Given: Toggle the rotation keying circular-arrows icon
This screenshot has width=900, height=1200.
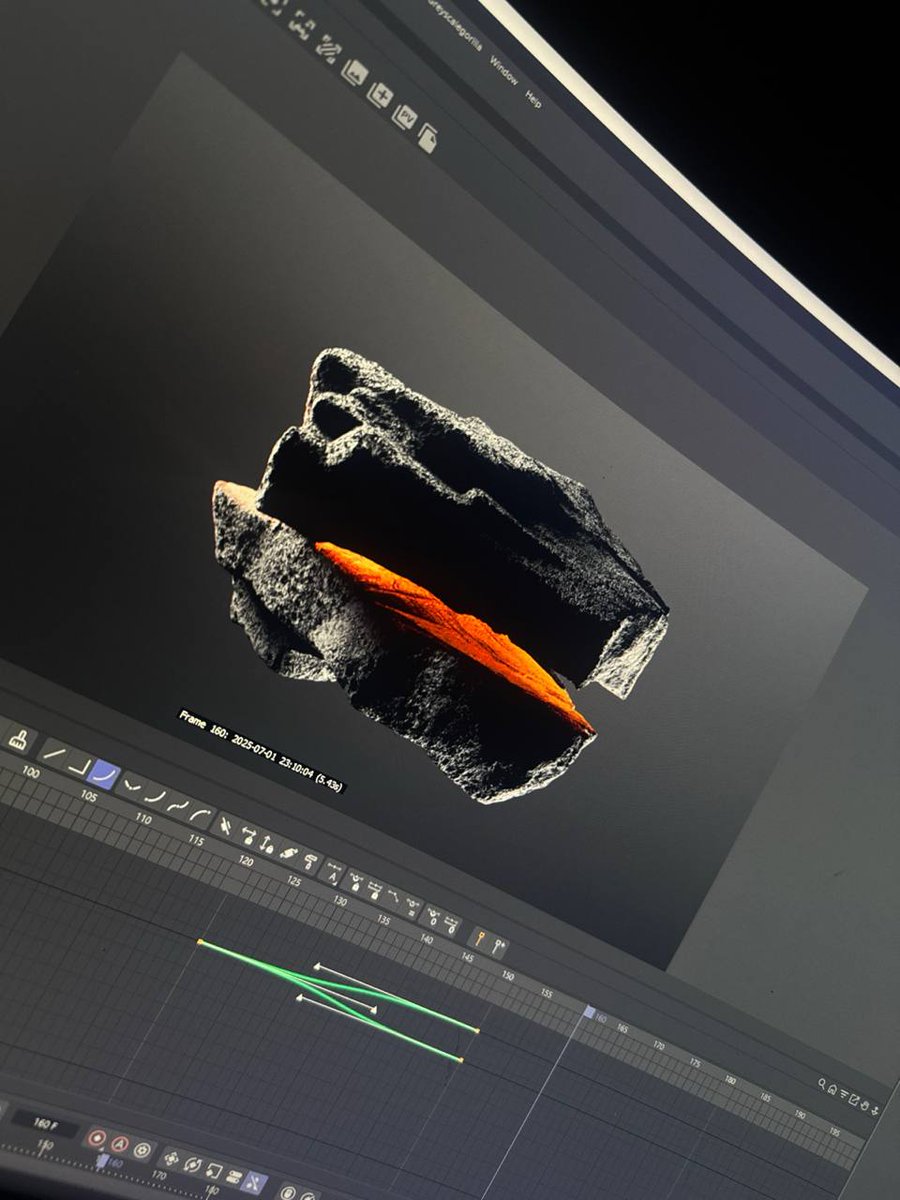Looking at the screenshot, I should click(x=193, y=1166).
